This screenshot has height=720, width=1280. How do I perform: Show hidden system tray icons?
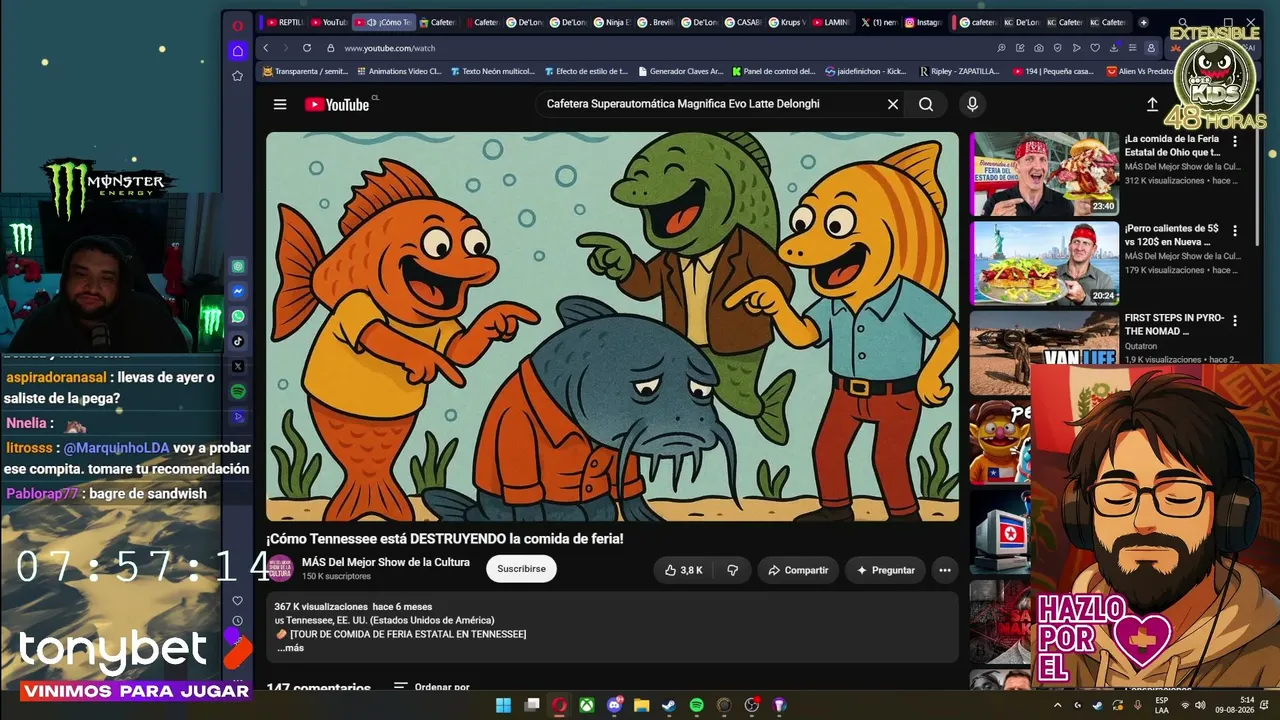(1058, 705)
